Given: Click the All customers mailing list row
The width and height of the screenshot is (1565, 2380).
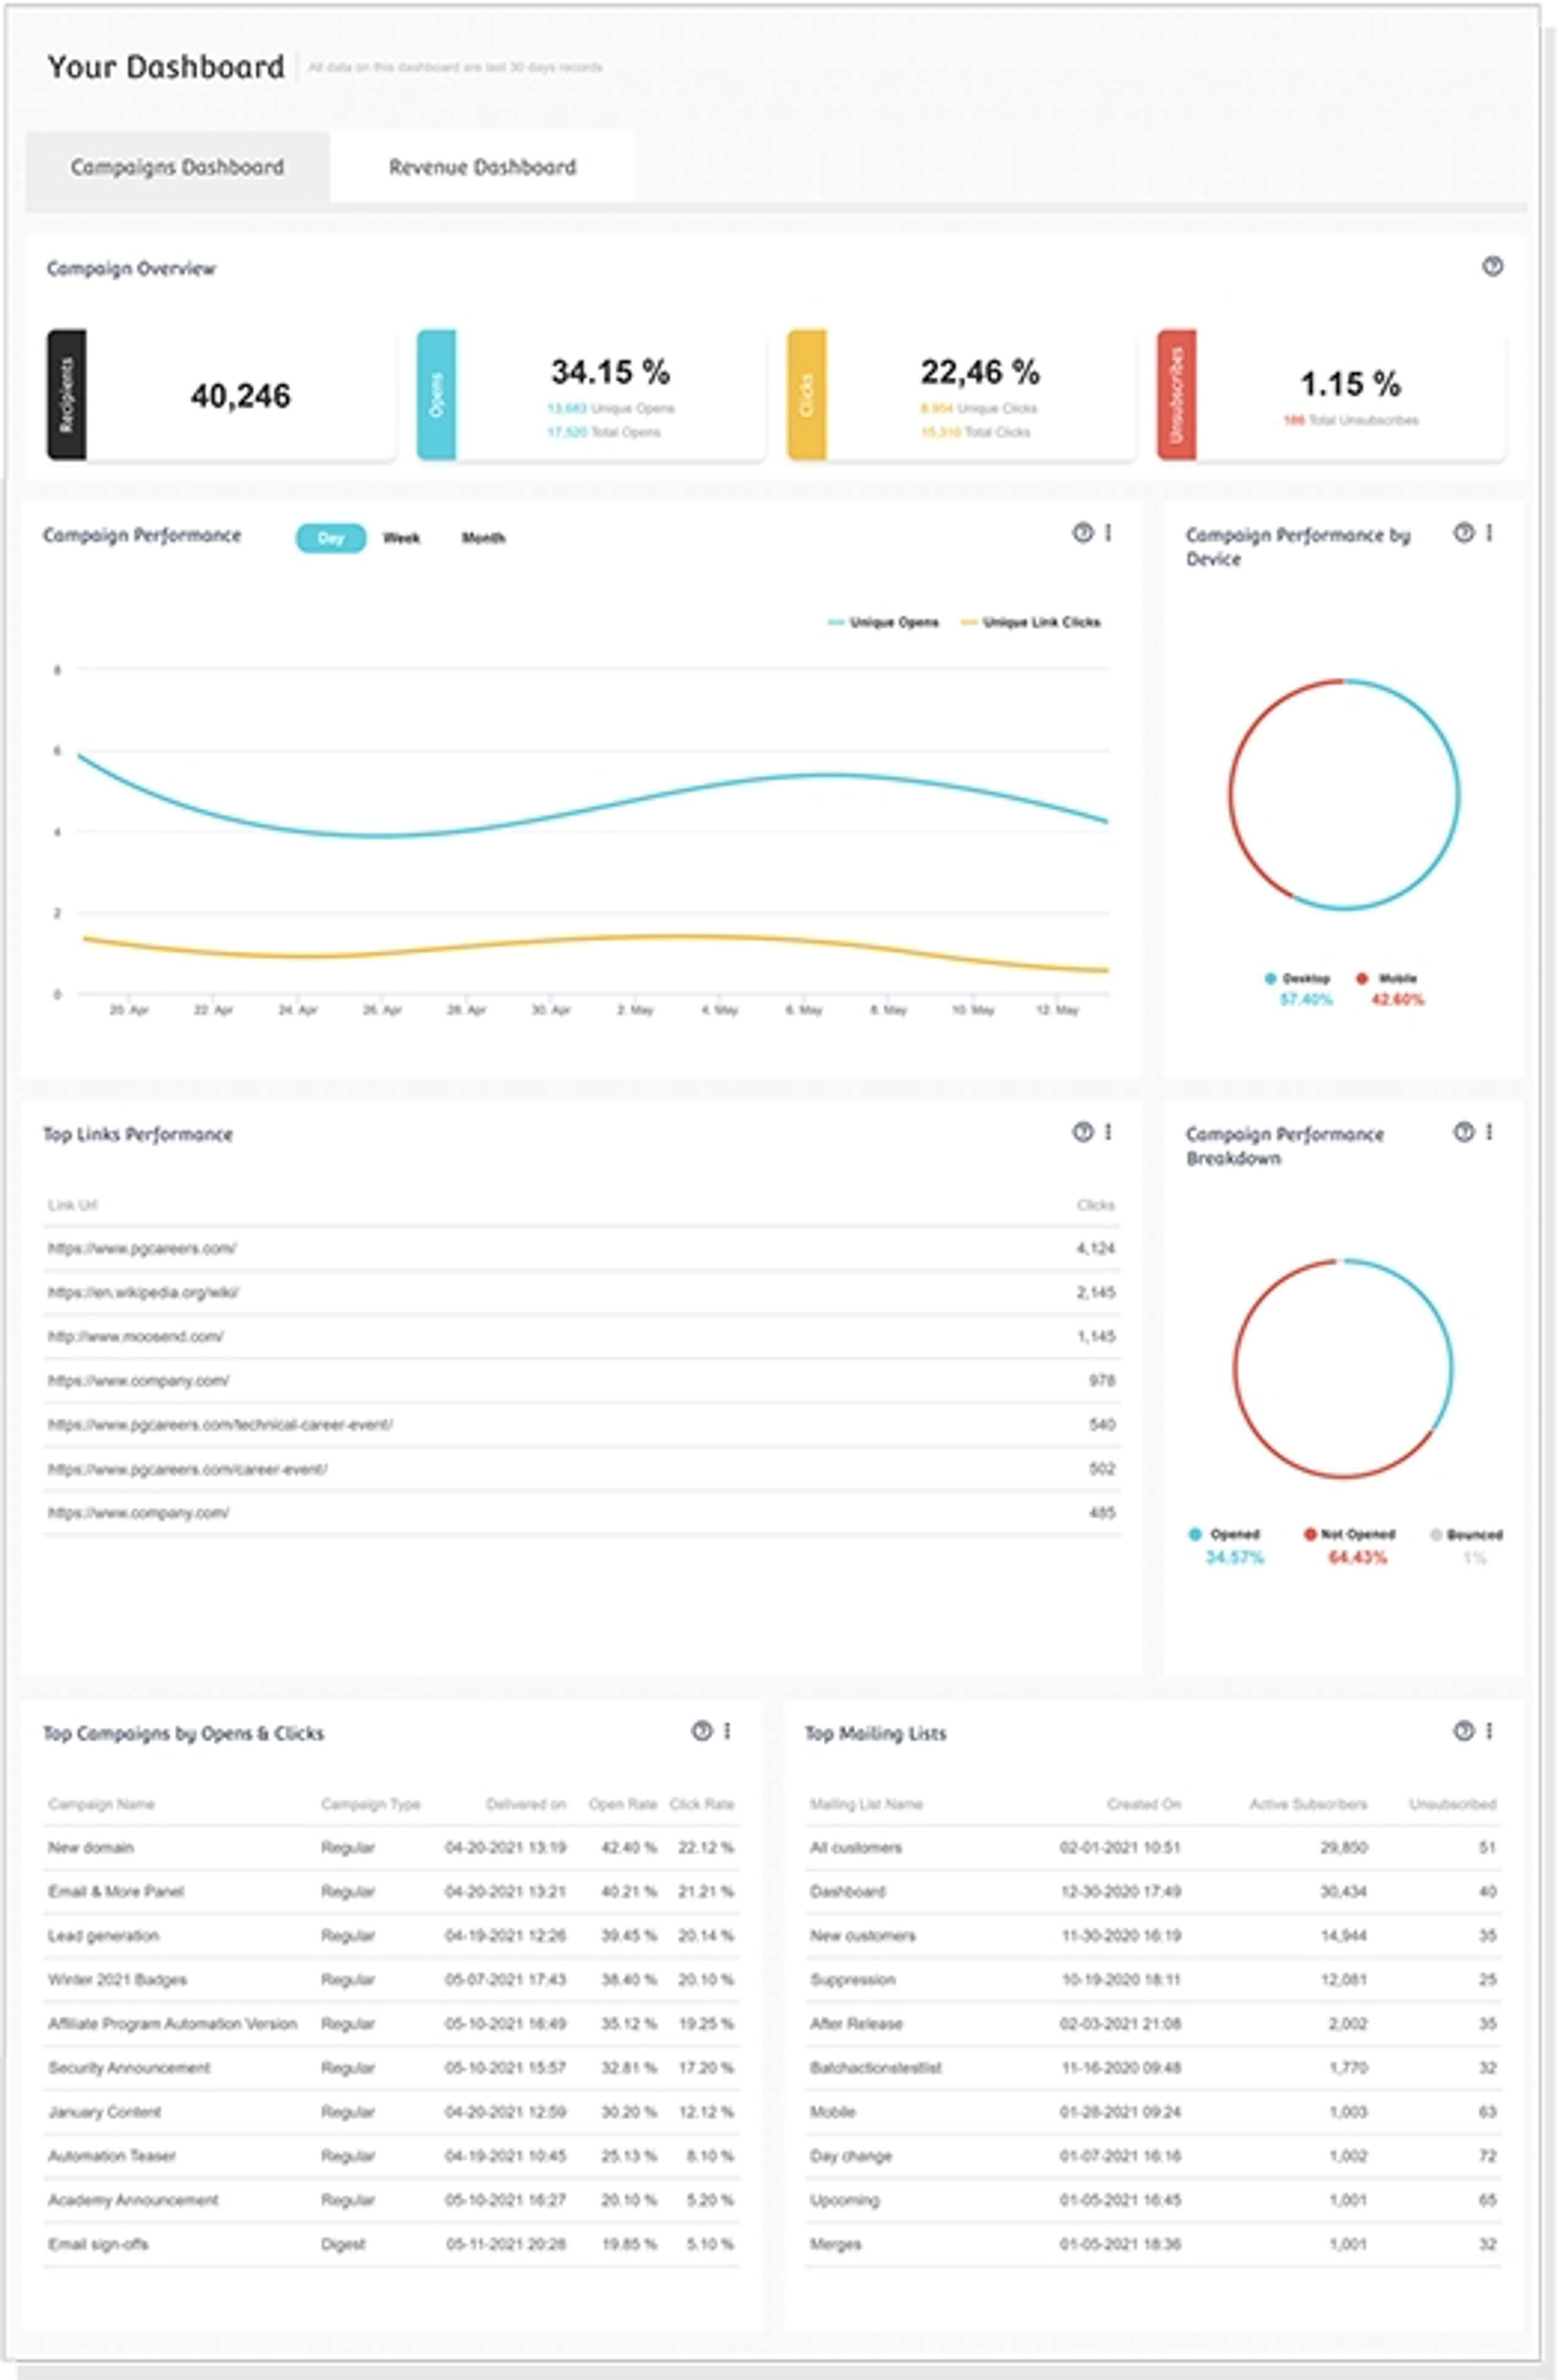Looking at the screenshot, I should click(855, 1847).
